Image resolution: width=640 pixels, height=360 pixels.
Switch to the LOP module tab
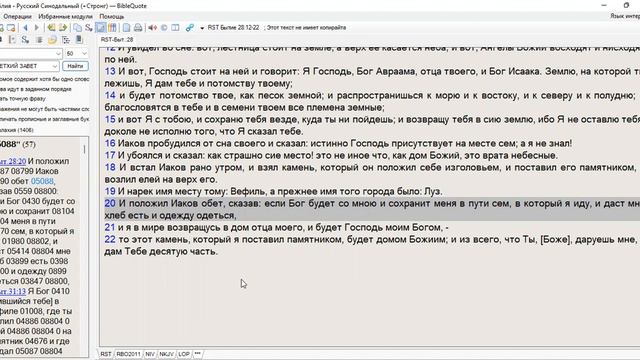point(184,354)
